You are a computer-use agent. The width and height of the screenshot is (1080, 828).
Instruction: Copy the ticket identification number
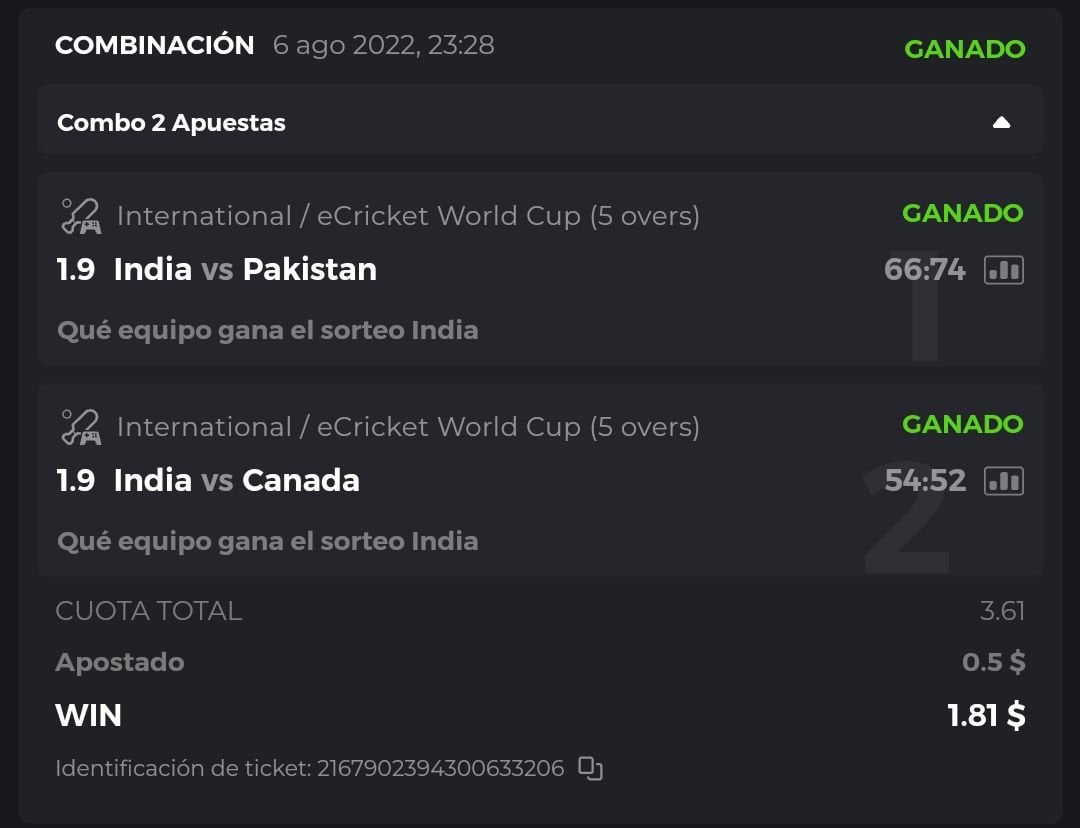click(x=591, y=769)
